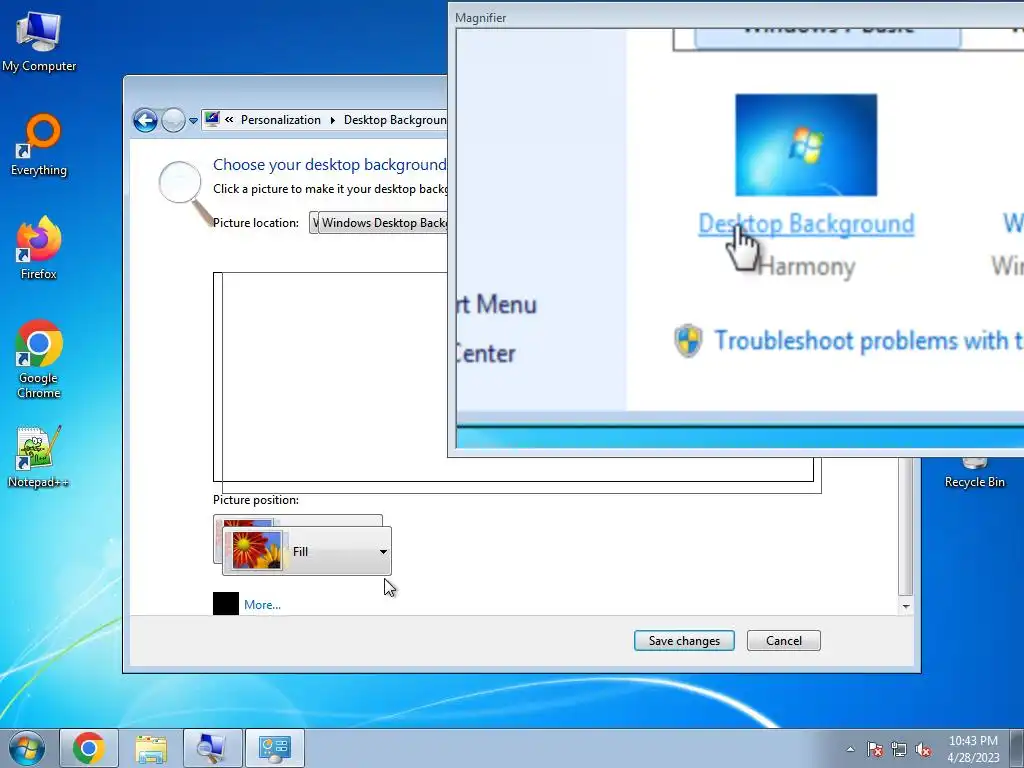Click 'Choose your desktop background' heading

(x=330, y=165)
